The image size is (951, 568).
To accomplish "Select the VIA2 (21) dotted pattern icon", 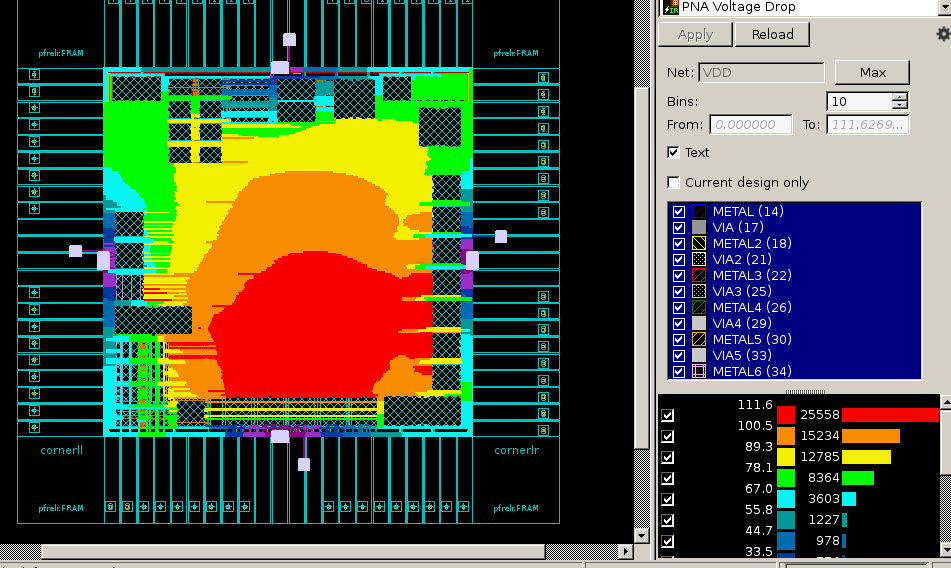I will coord(699,259).
